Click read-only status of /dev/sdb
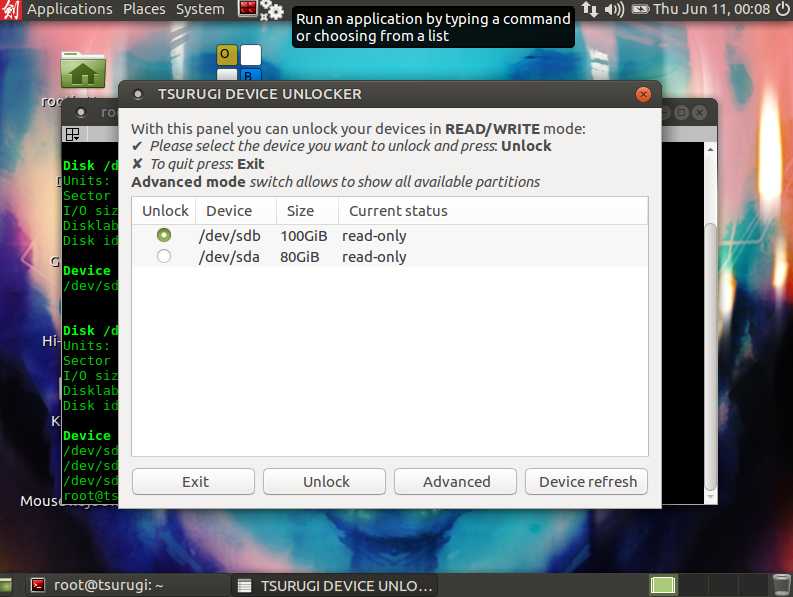Screen dimensions: 793x597 (x=374, y=236)
